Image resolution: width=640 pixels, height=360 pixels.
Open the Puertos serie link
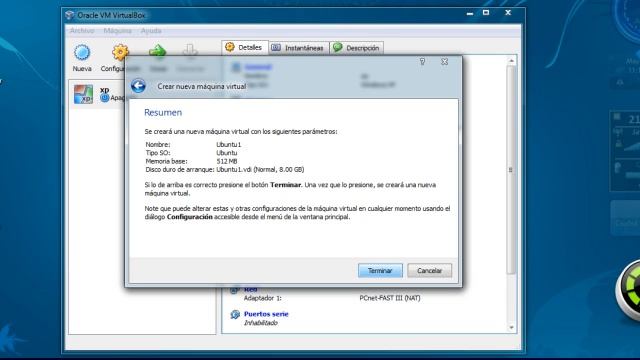(x=266, y=314)
